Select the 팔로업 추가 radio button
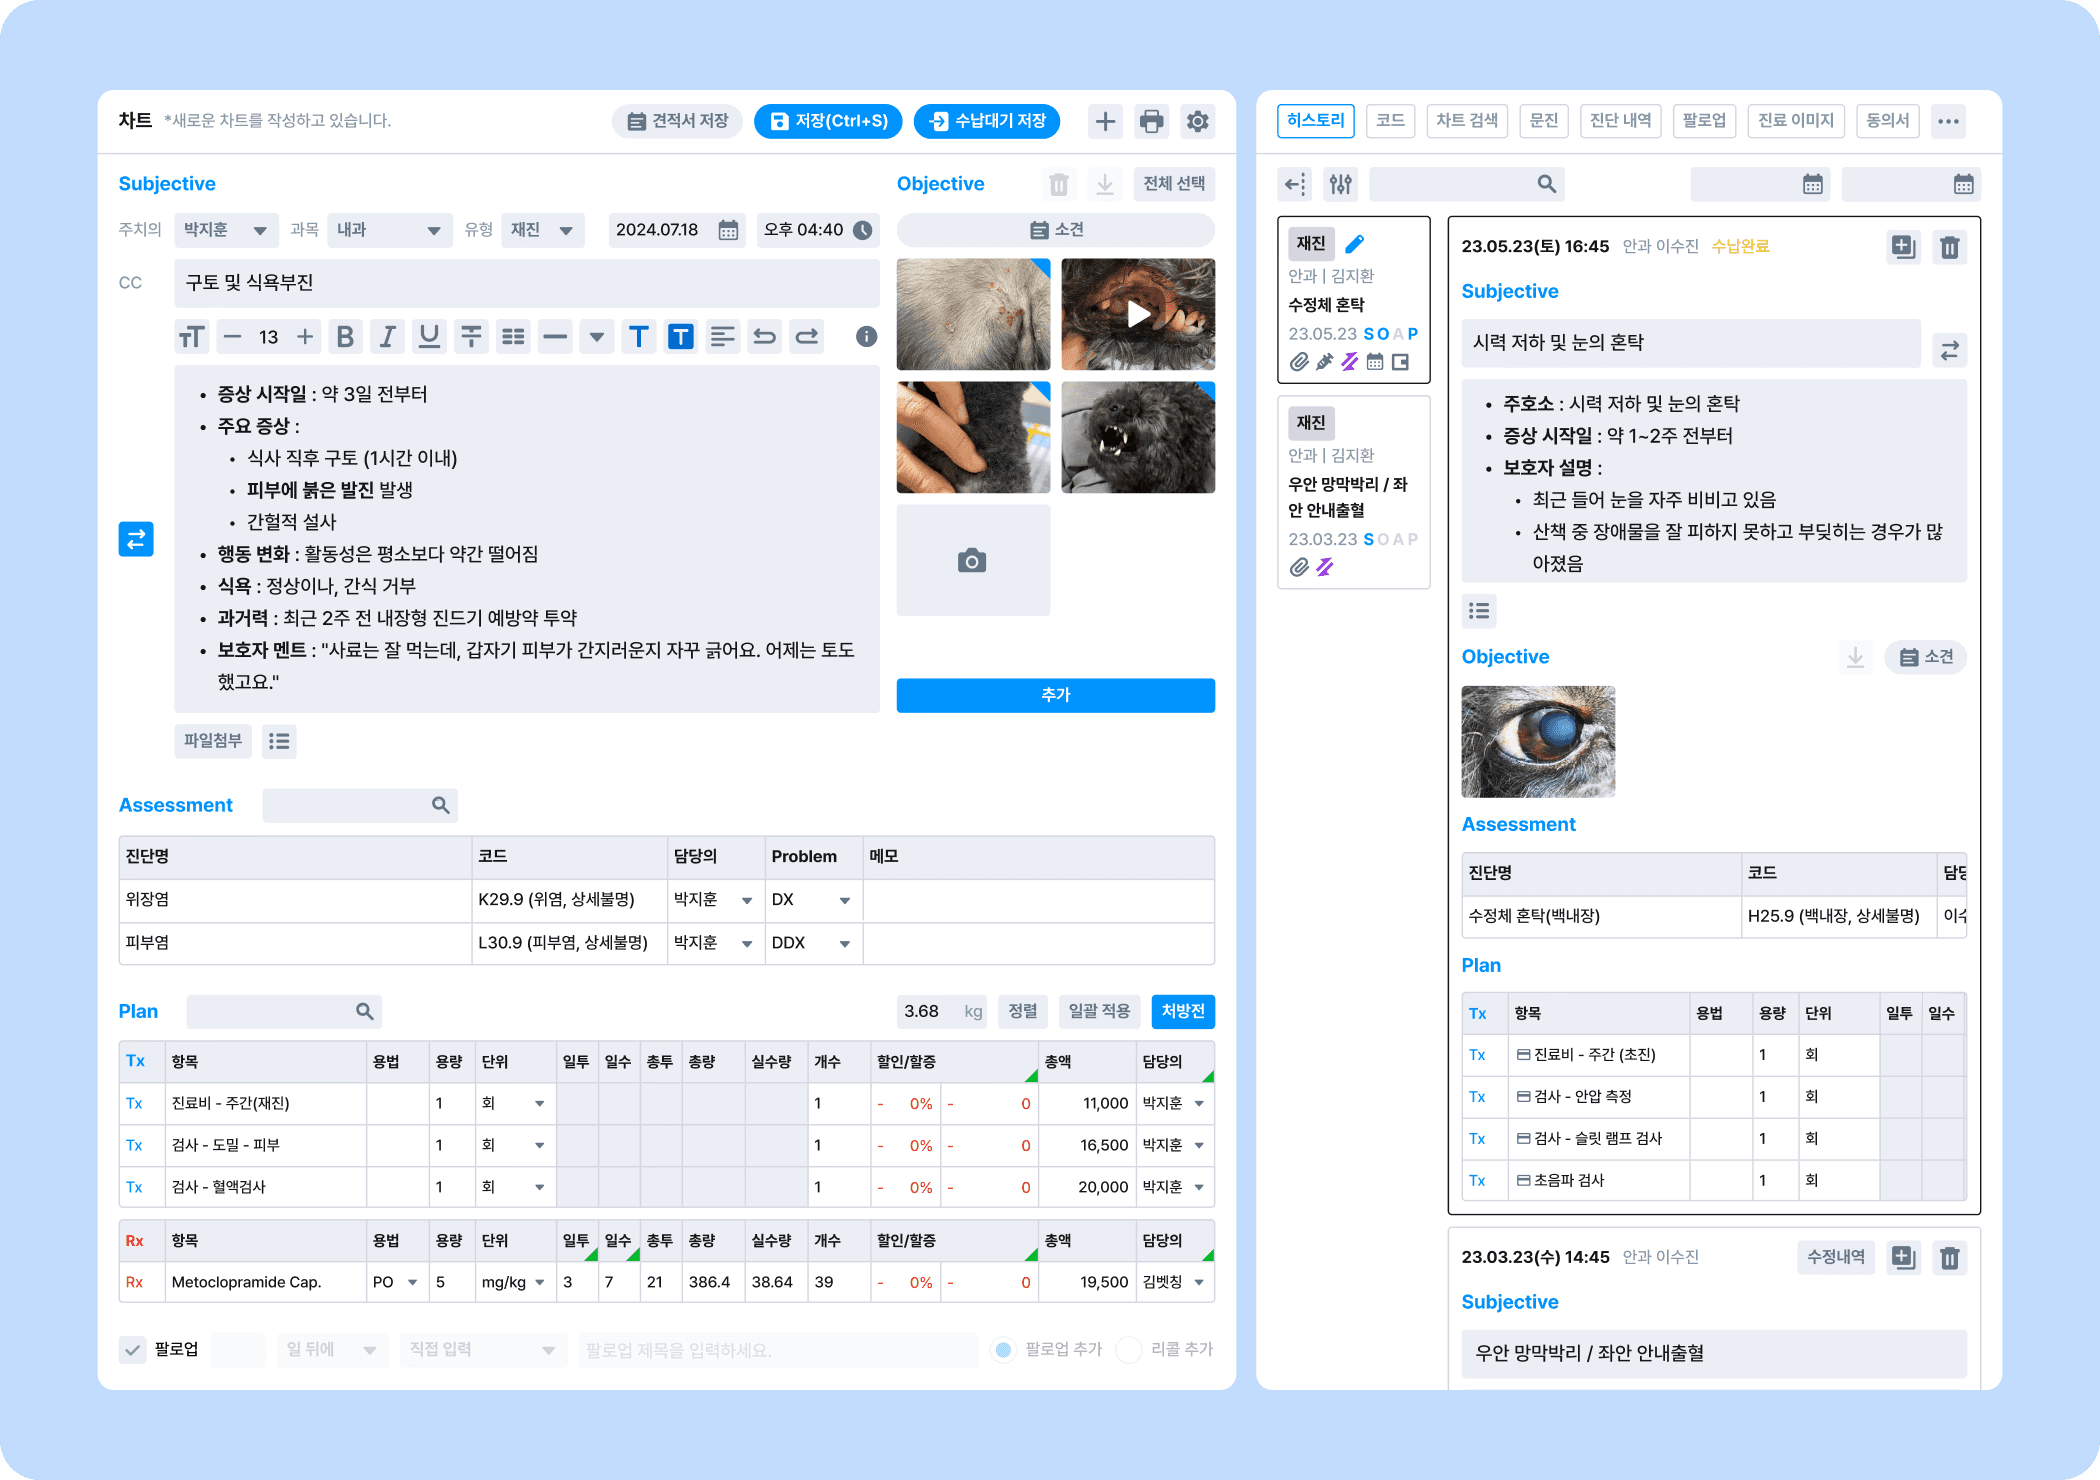This screenshot has height=1480, width=2100. 1004,1350
